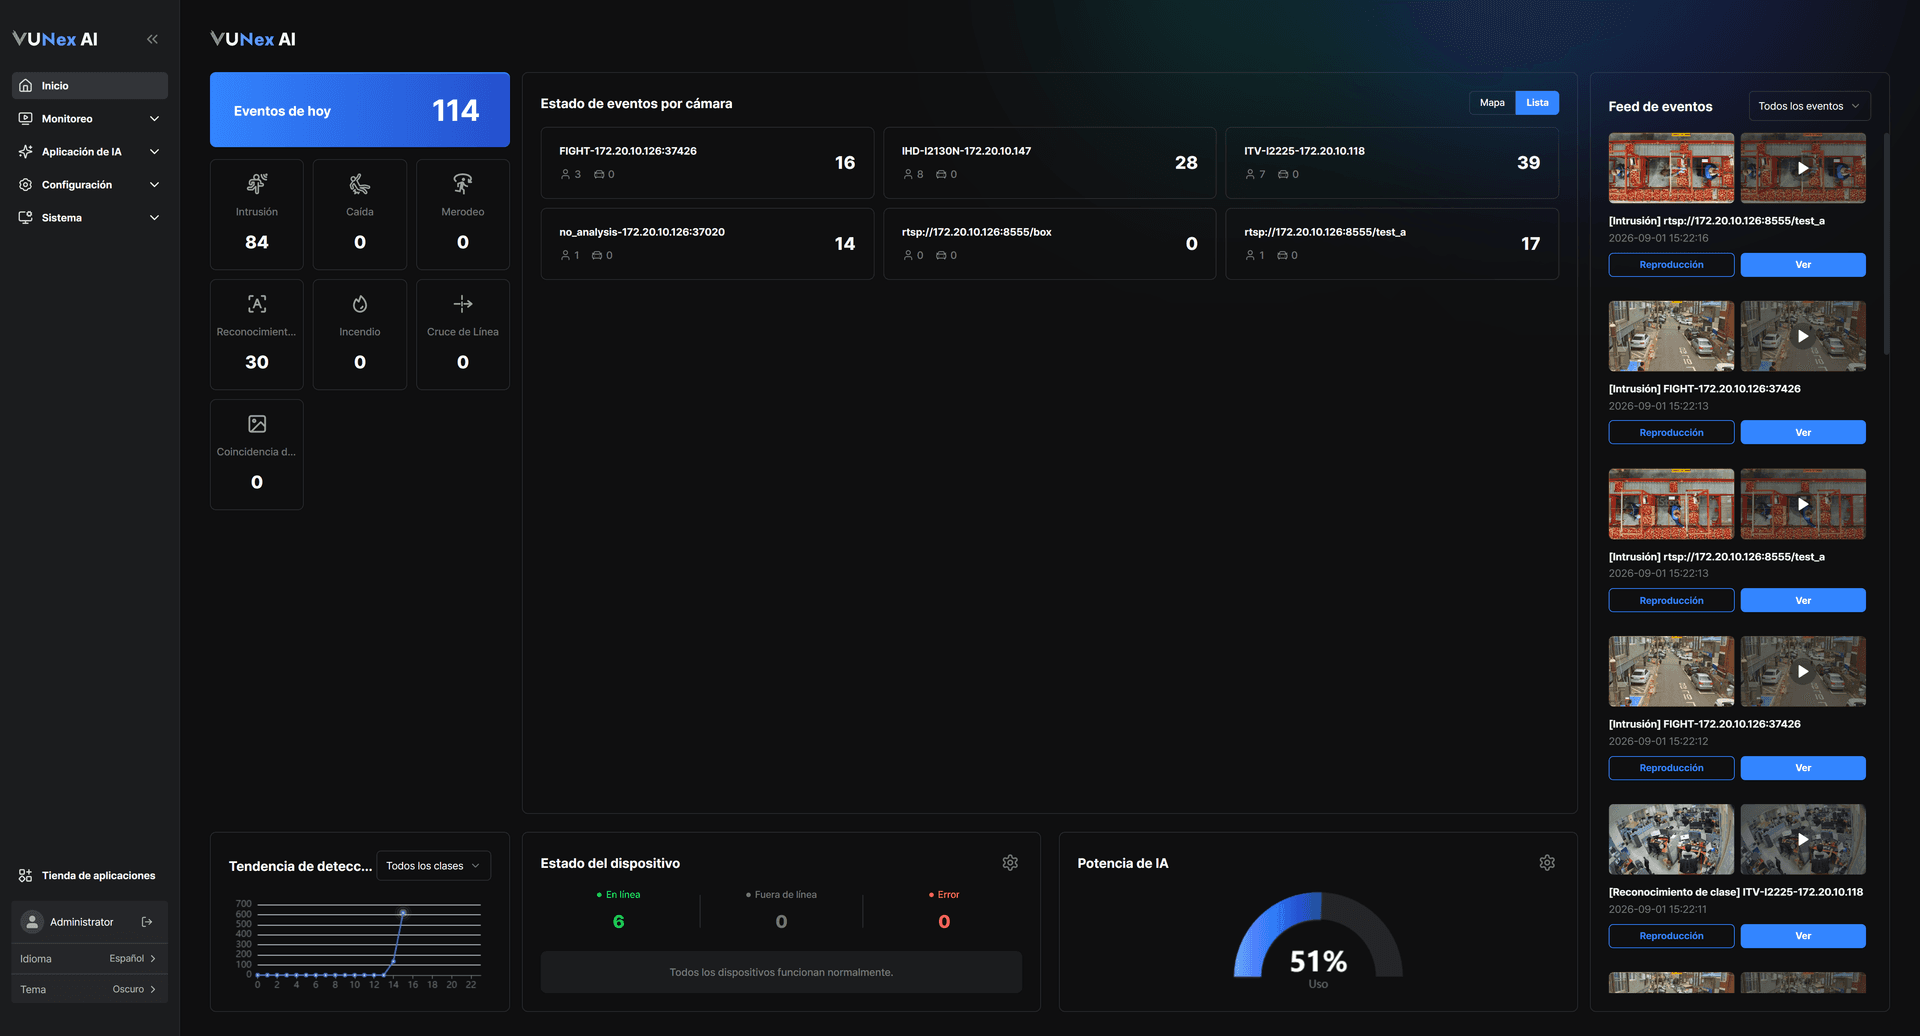Open the Todos los clases dropdown
This screenshot has width=1920, height=1036.
pos(433,866)
